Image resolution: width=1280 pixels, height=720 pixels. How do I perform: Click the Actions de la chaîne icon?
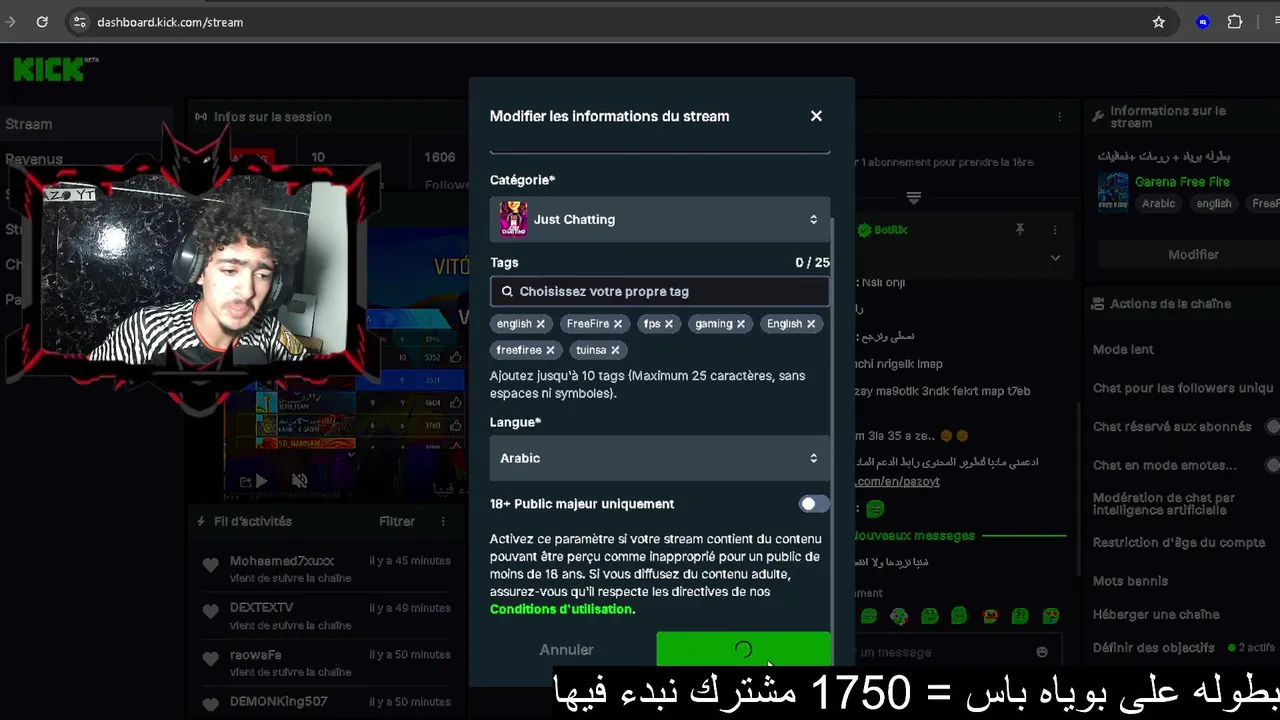[x=1098, y=304]
